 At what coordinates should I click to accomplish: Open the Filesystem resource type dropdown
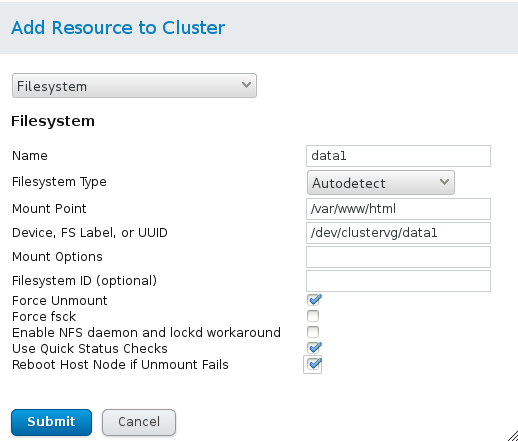pyautogui.click(x=134, y=86)
